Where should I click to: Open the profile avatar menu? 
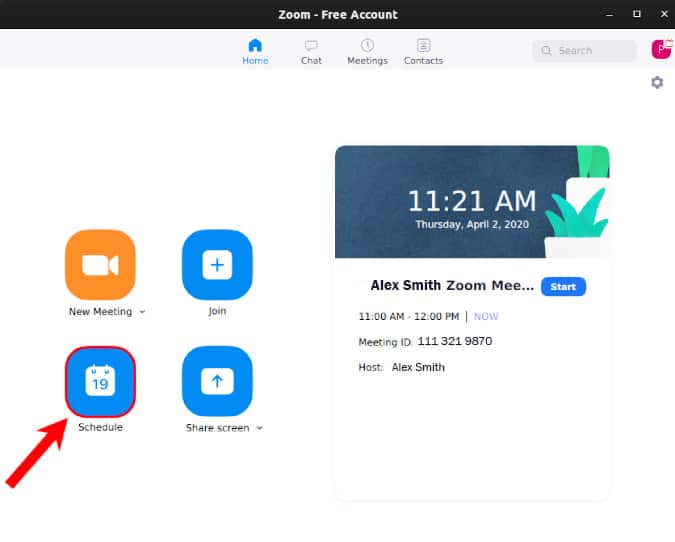click(x=661, y=50)
